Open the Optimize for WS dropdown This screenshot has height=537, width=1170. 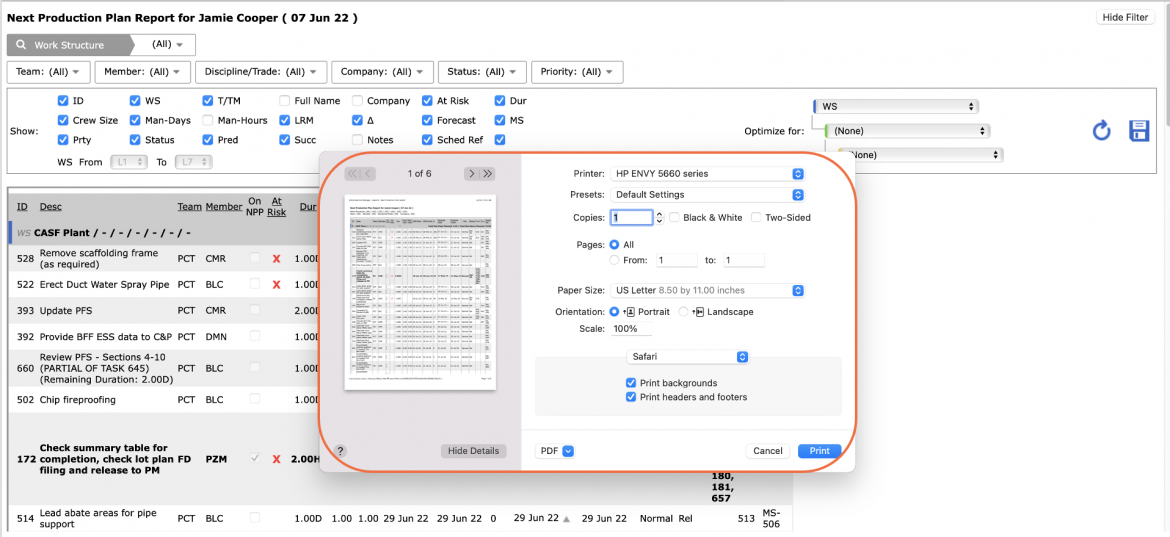(895, 107)
